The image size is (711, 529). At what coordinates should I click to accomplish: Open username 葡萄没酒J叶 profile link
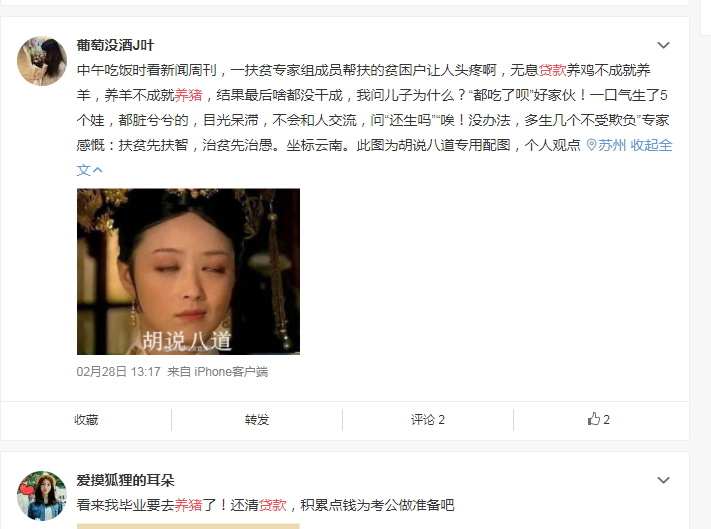tap(115, 45)
